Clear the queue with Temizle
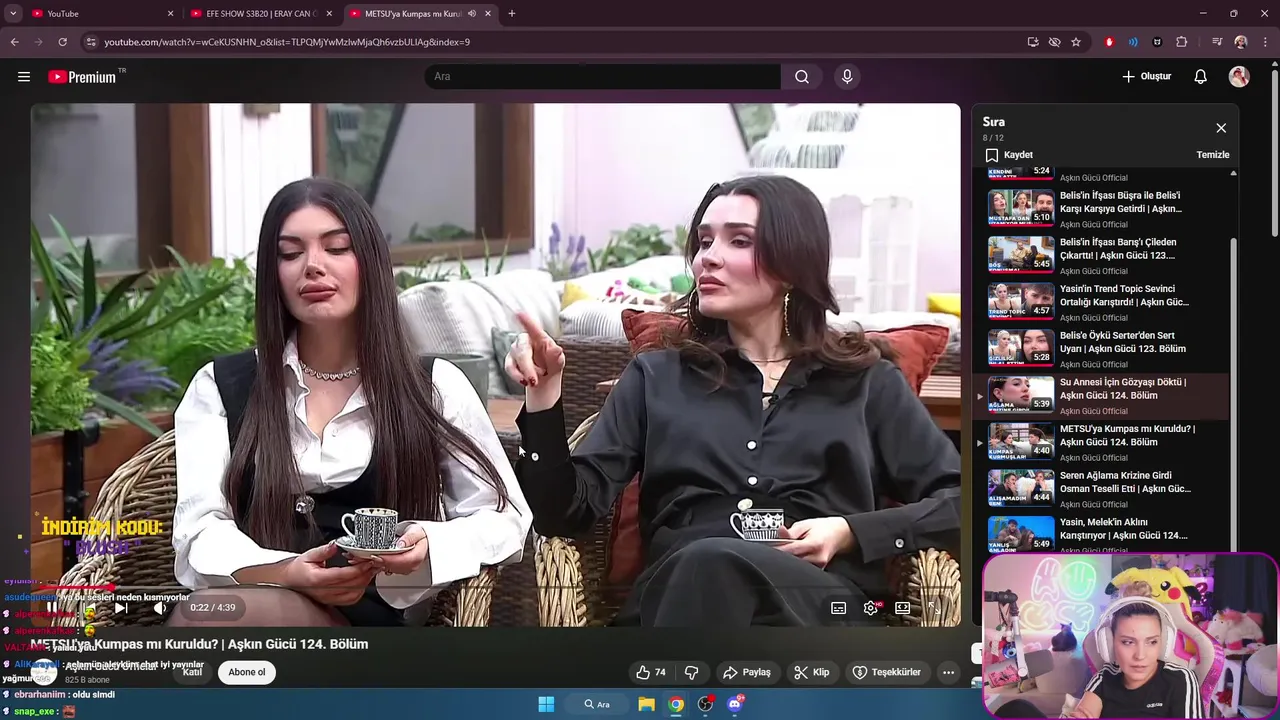 click(1213, 155)
